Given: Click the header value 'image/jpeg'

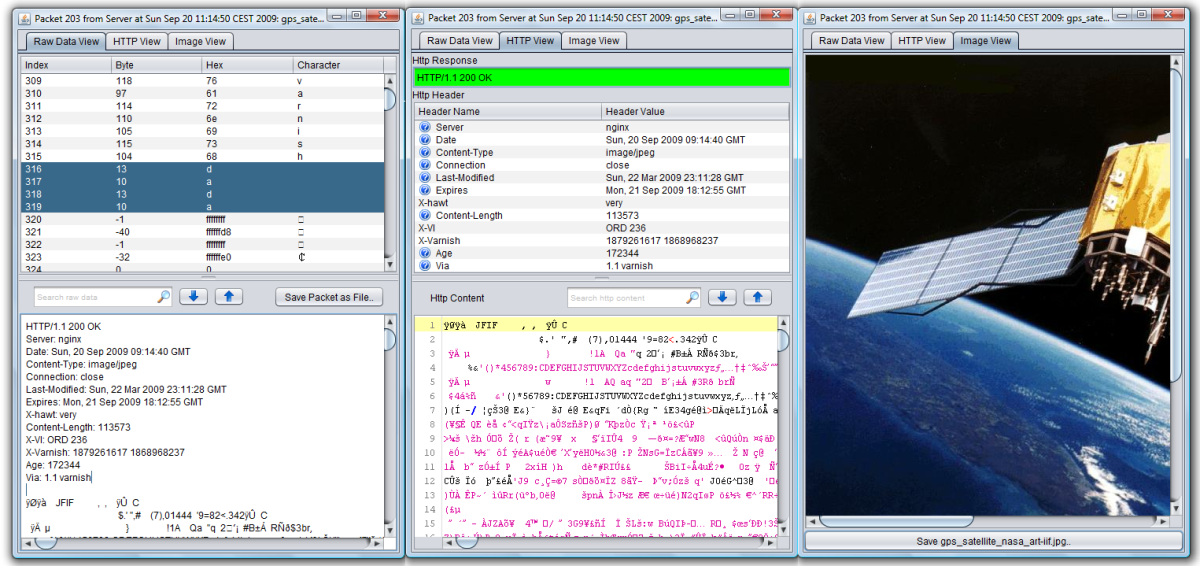Looking at the screenshot, I should (633, 152).
